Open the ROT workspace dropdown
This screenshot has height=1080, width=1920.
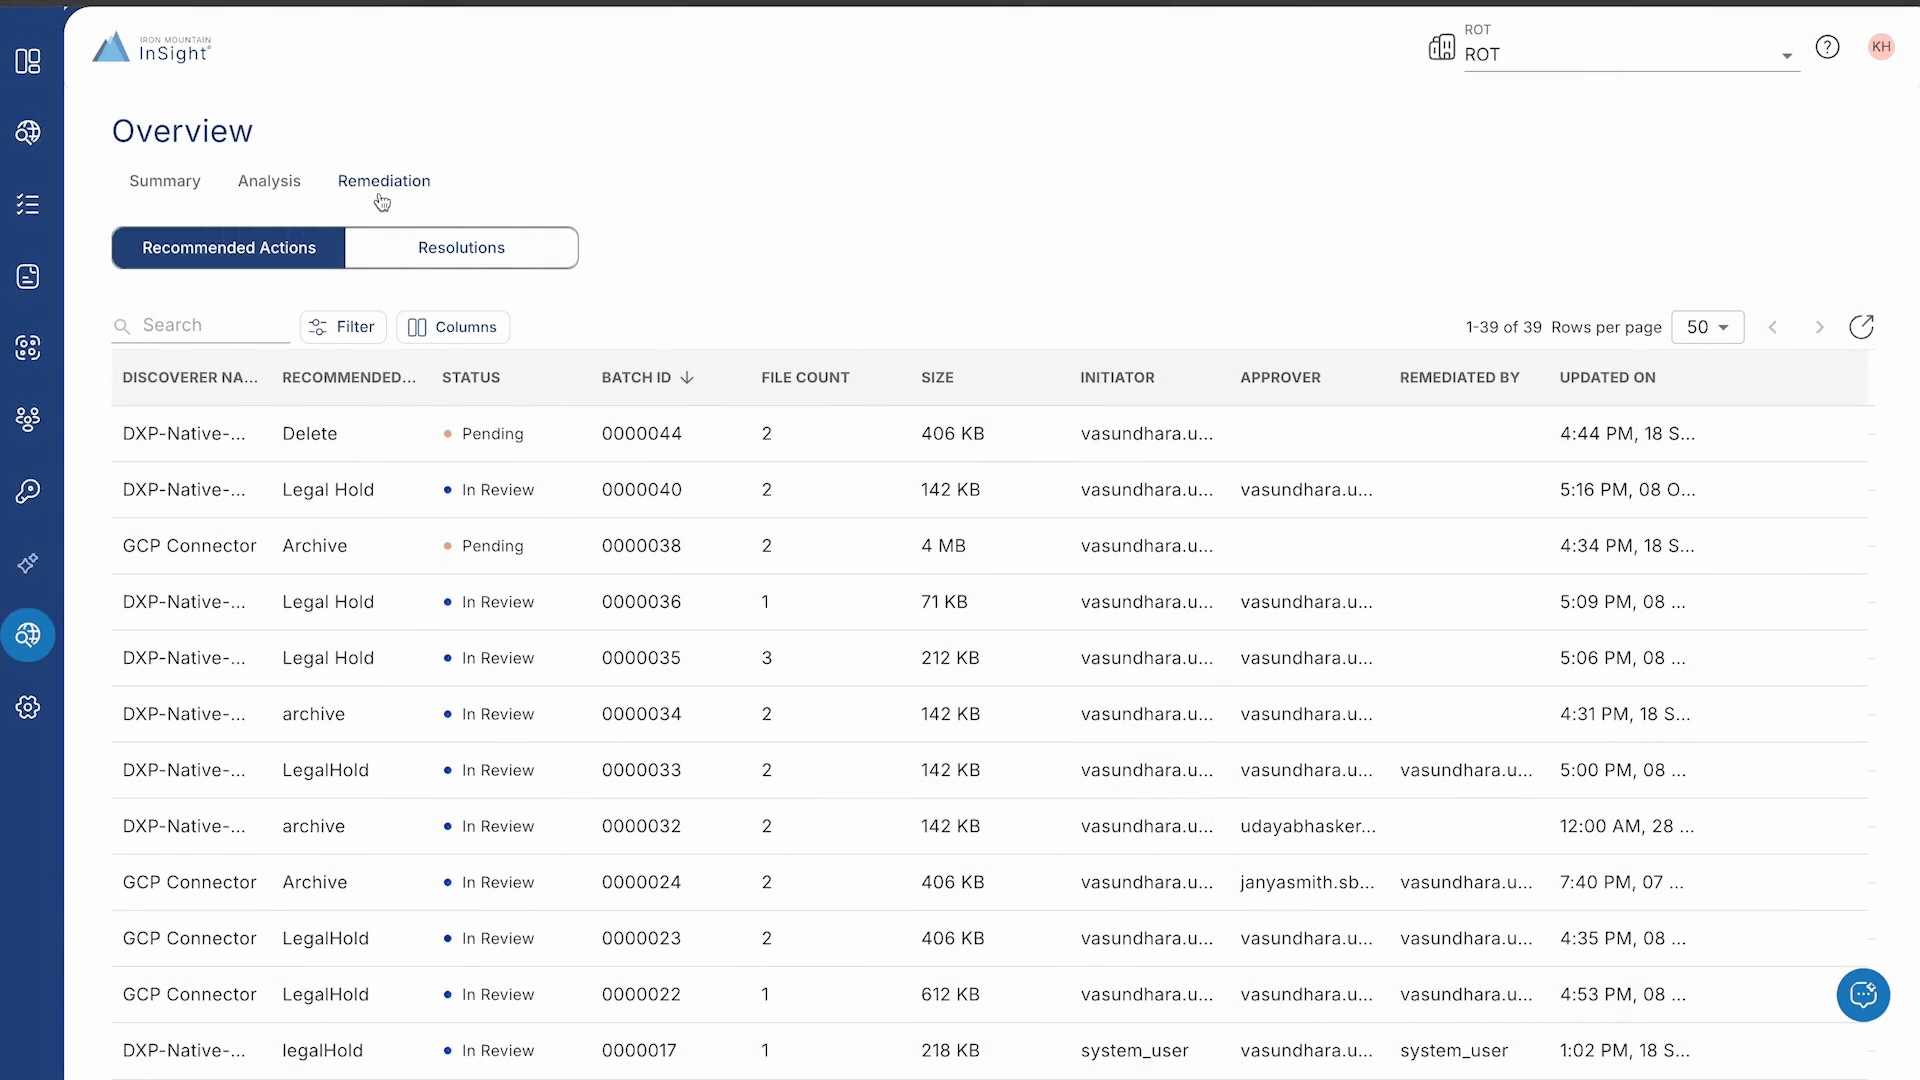pos(1631,55)
